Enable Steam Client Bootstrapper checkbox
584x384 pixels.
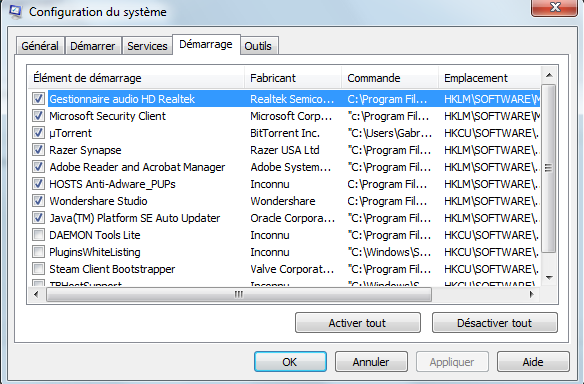click(x=38, y=269)
